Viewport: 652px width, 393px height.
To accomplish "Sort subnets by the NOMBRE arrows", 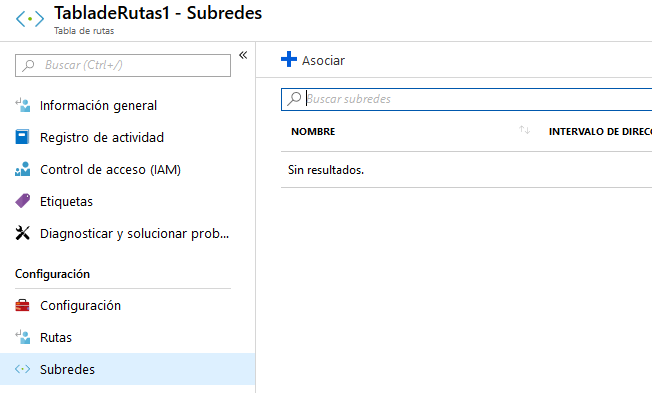I will point(524,130).
